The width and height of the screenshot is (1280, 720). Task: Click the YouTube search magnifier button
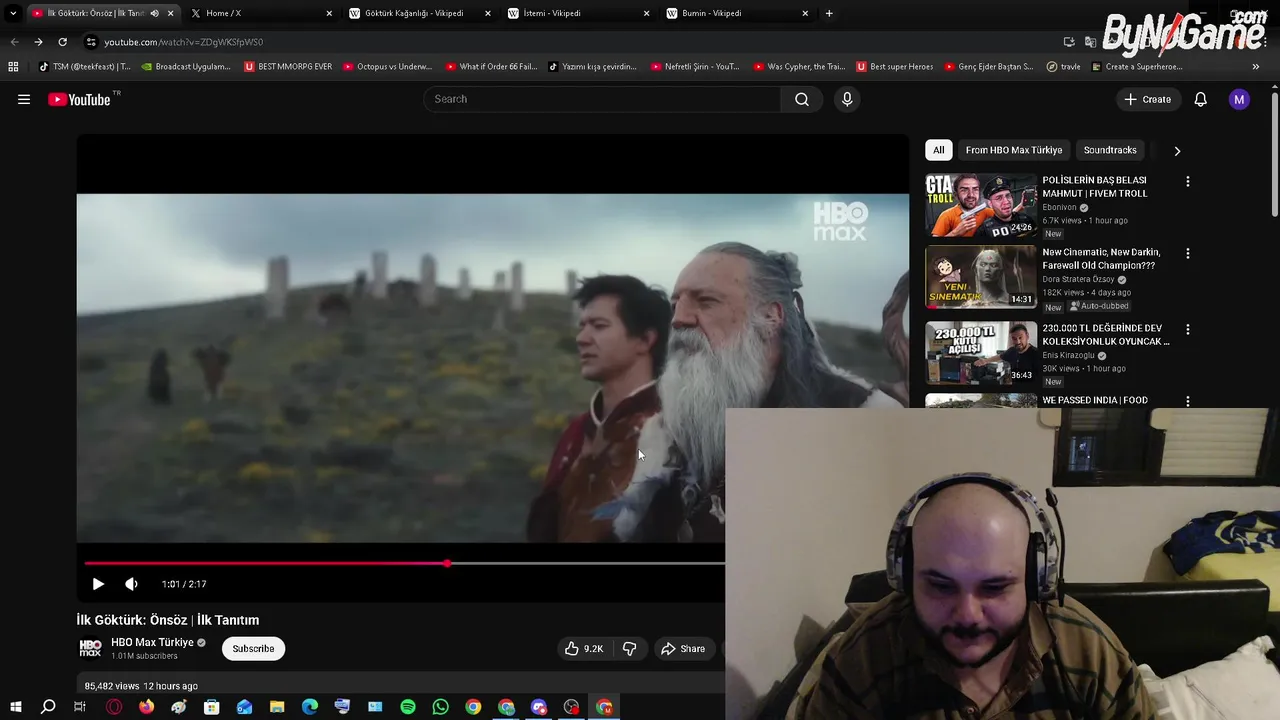[802, 99]
